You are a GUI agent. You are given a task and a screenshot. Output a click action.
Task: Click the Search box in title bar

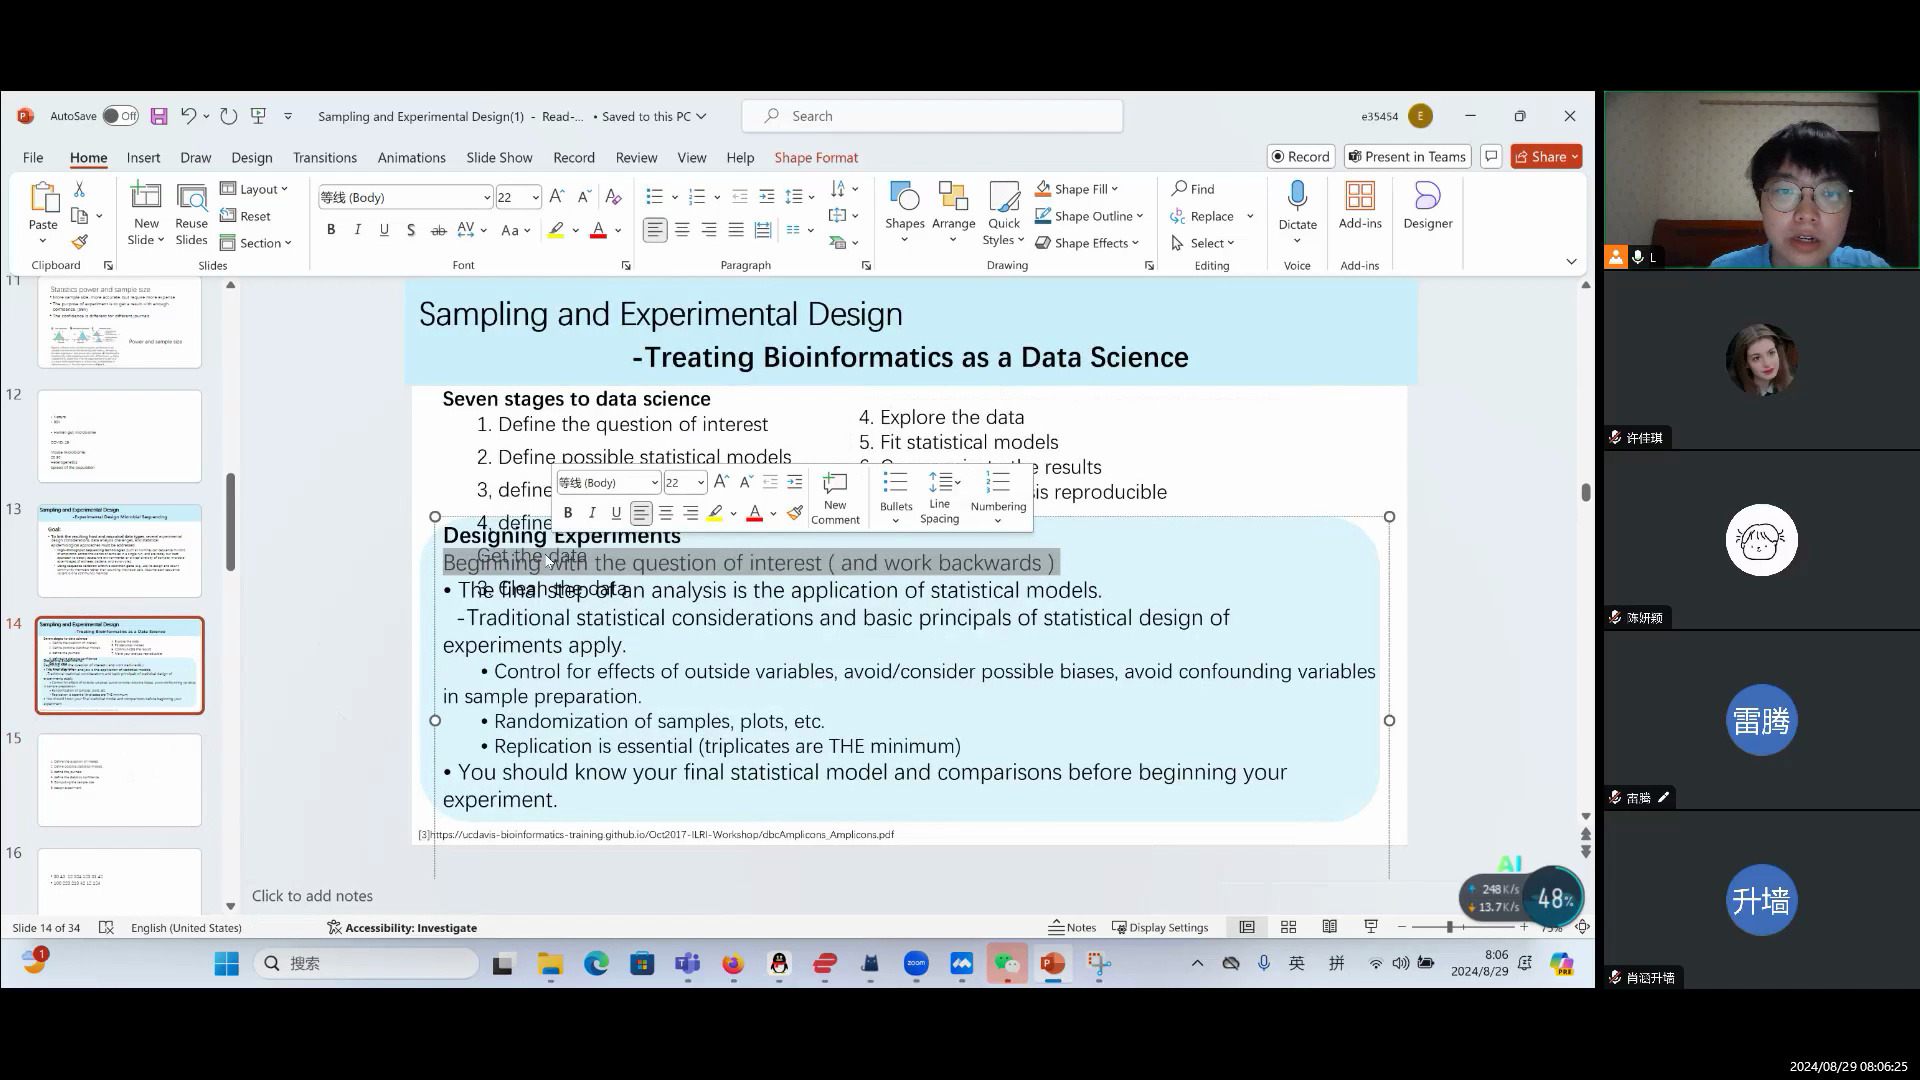(932, 116)
